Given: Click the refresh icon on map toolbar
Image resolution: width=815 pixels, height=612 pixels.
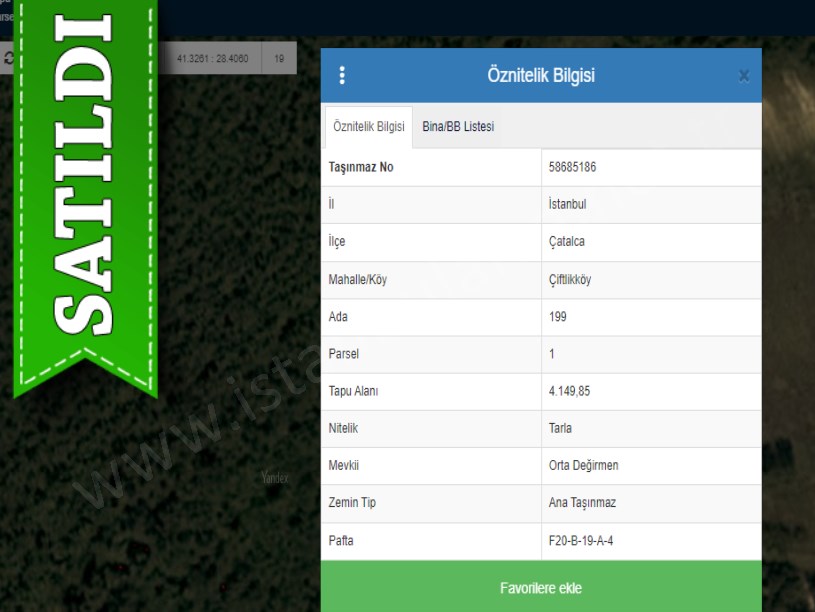Looking at the screenshot, I should point(9,59).
